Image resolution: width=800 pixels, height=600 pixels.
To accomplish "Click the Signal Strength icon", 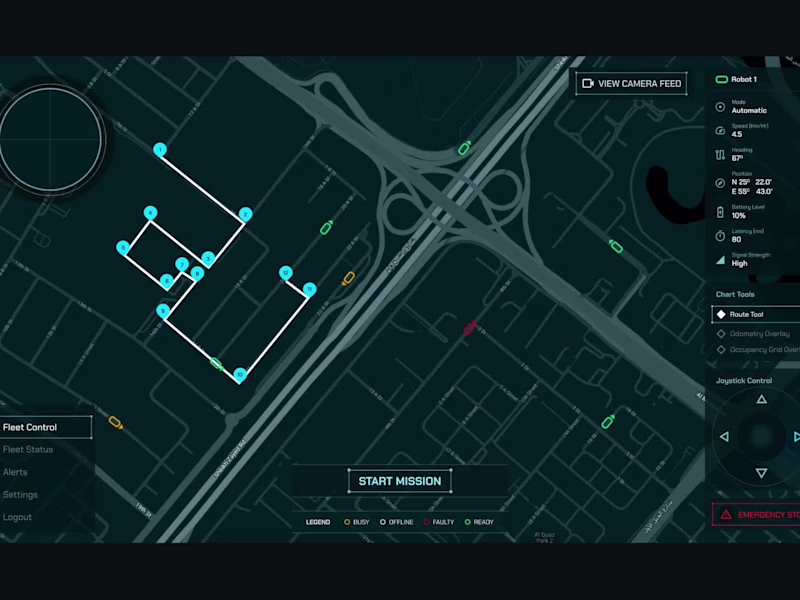I will pos(720,260).
